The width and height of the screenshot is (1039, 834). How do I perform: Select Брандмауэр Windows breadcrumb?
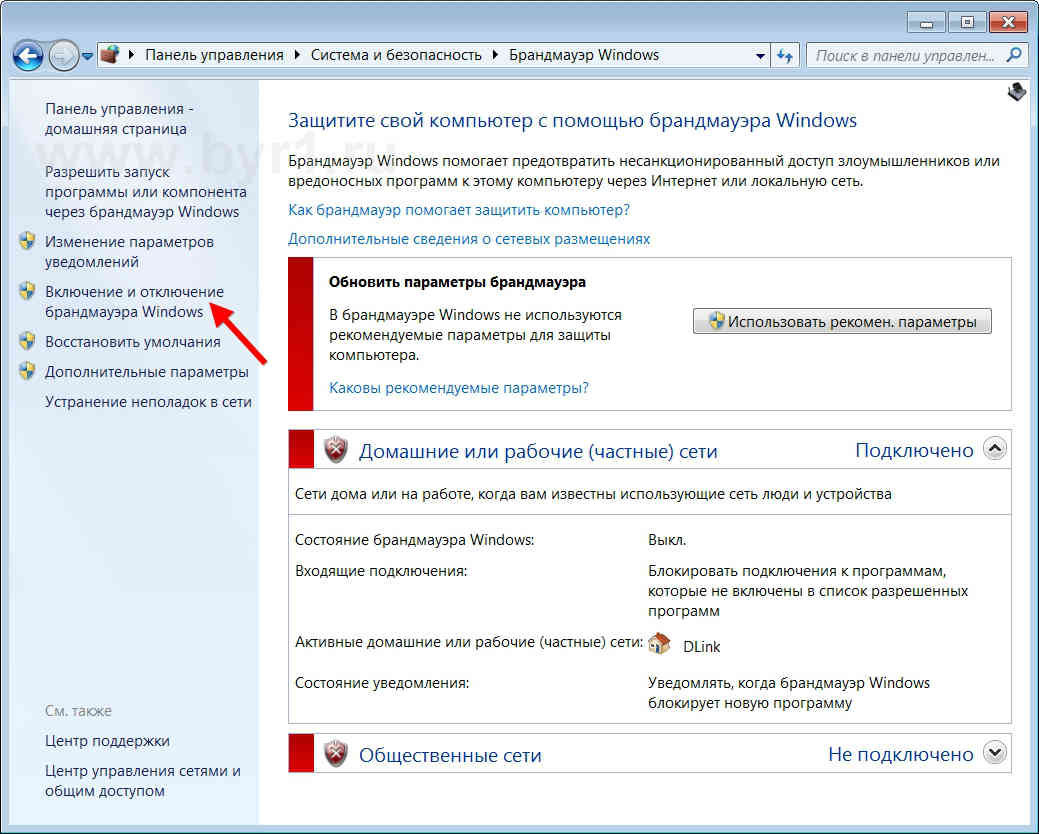click(584, 55)
